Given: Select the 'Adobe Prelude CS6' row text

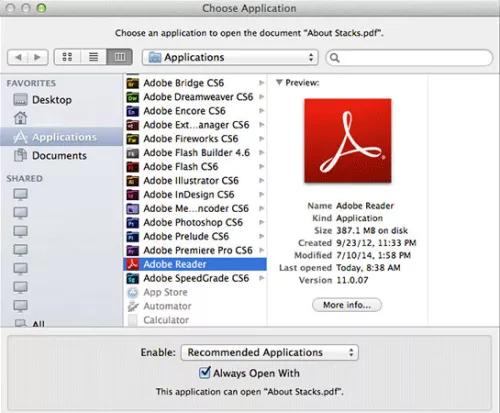Looking at the screenshot, I should (x=186, y=236).
